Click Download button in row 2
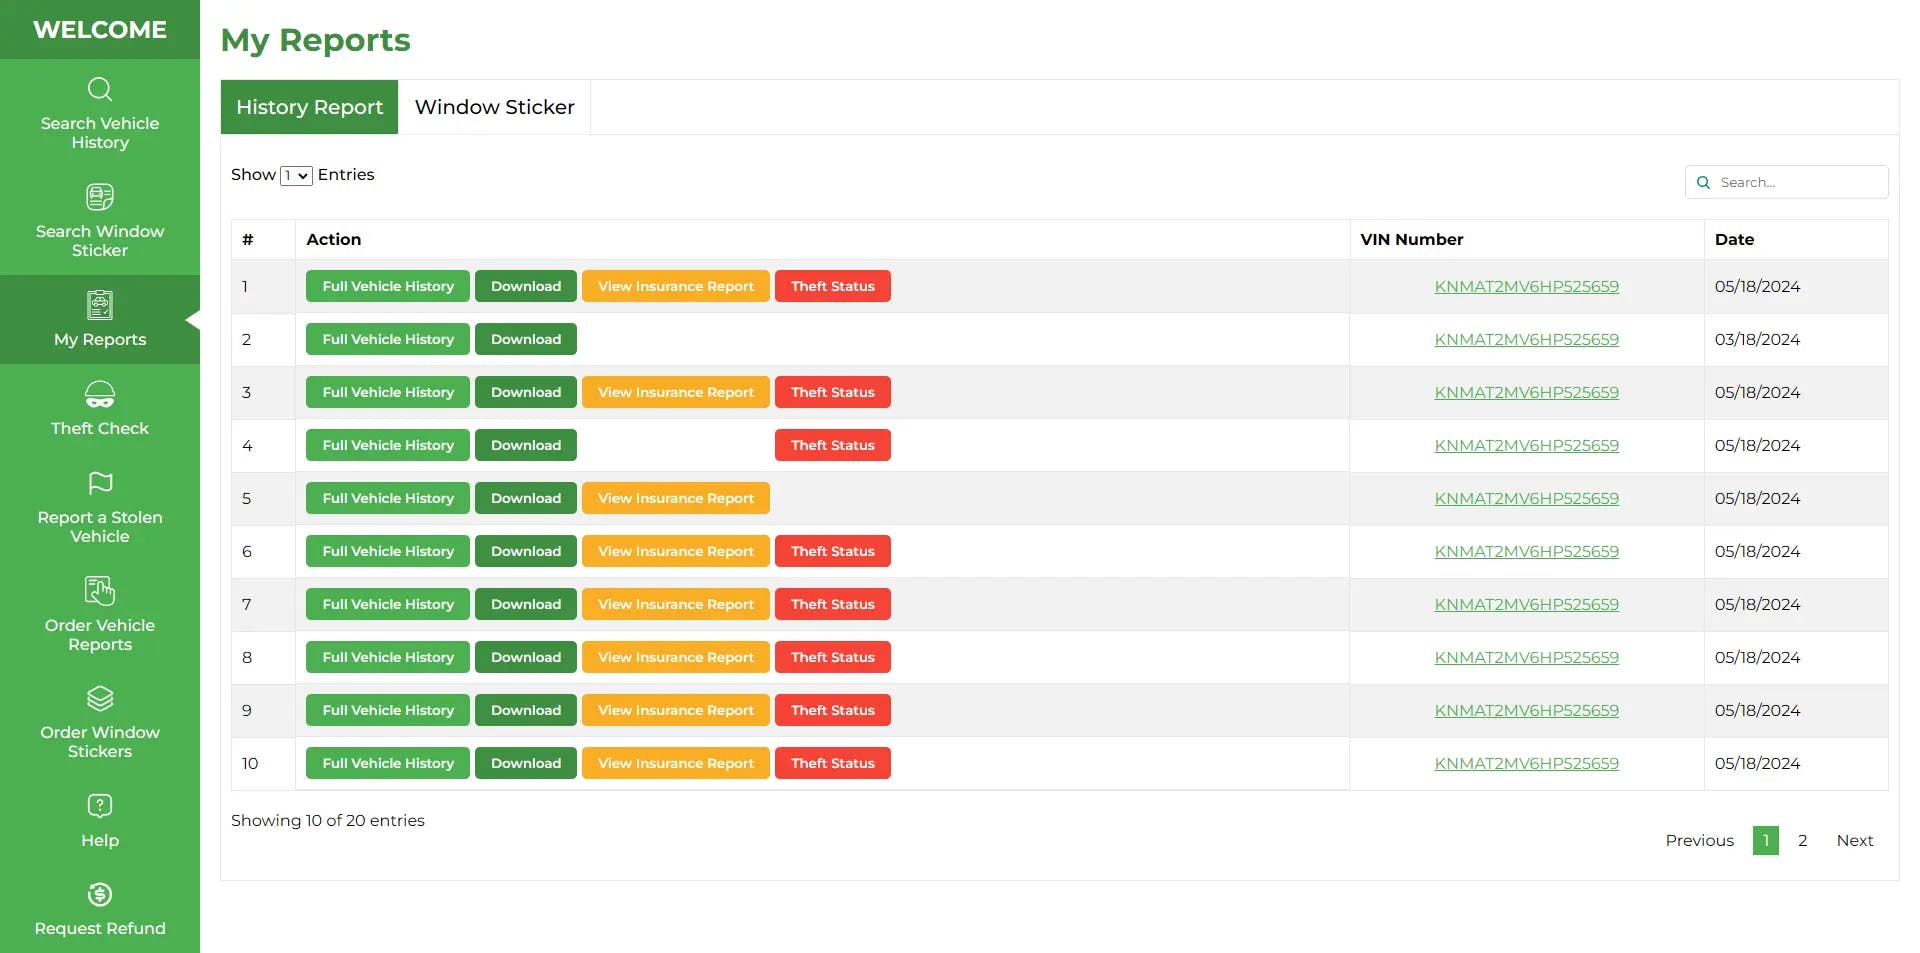This screenshot has height=953, width=1920. pos(526,339)
